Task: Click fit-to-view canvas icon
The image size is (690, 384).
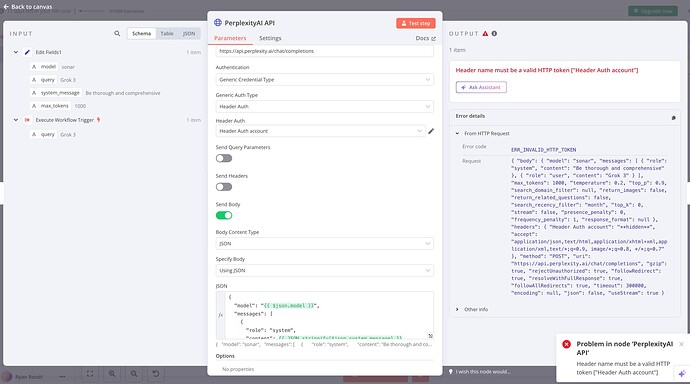Action: click(90, 374)
